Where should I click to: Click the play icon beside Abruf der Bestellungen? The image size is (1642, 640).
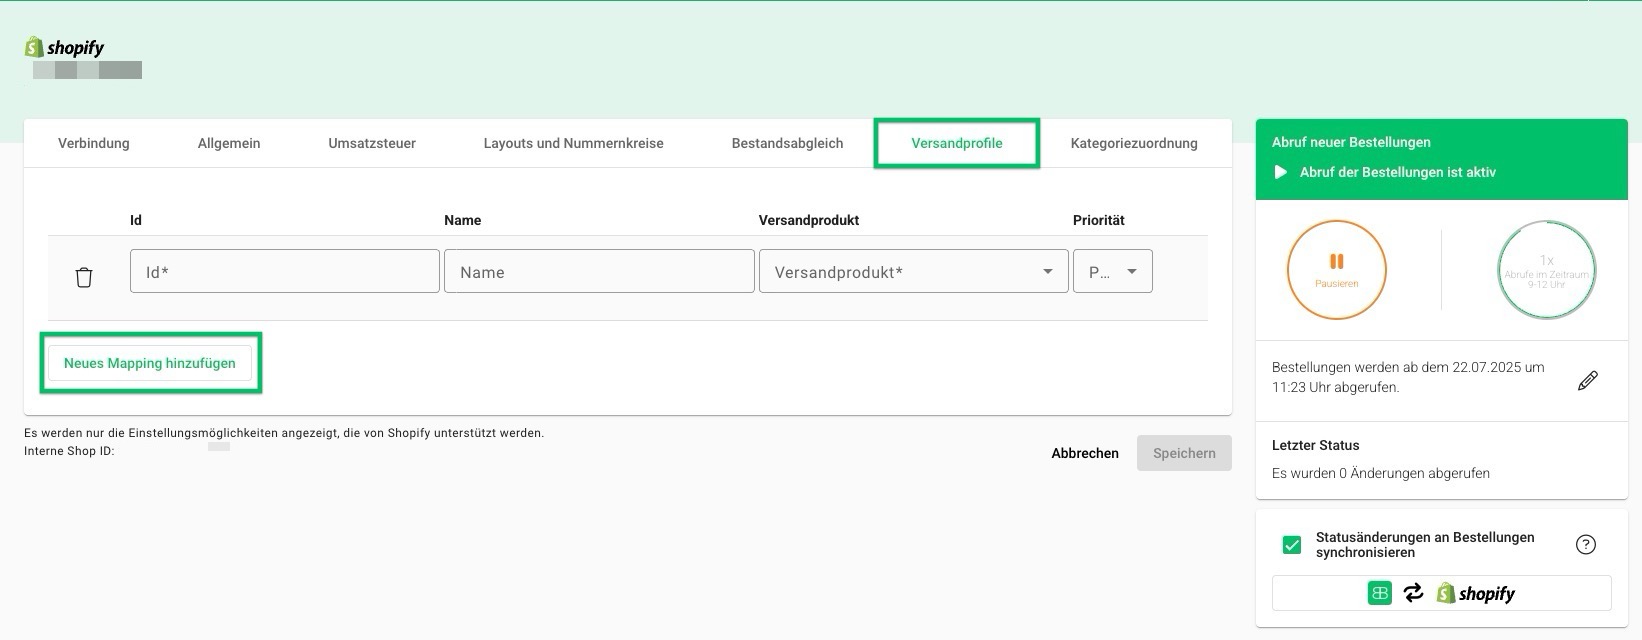1280,172
